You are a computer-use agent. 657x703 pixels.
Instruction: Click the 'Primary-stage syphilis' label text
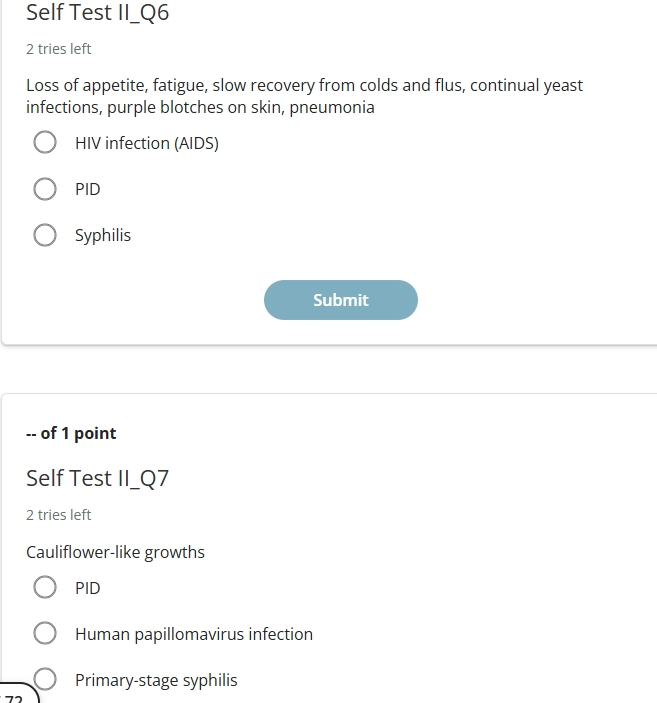click(156, 680)
